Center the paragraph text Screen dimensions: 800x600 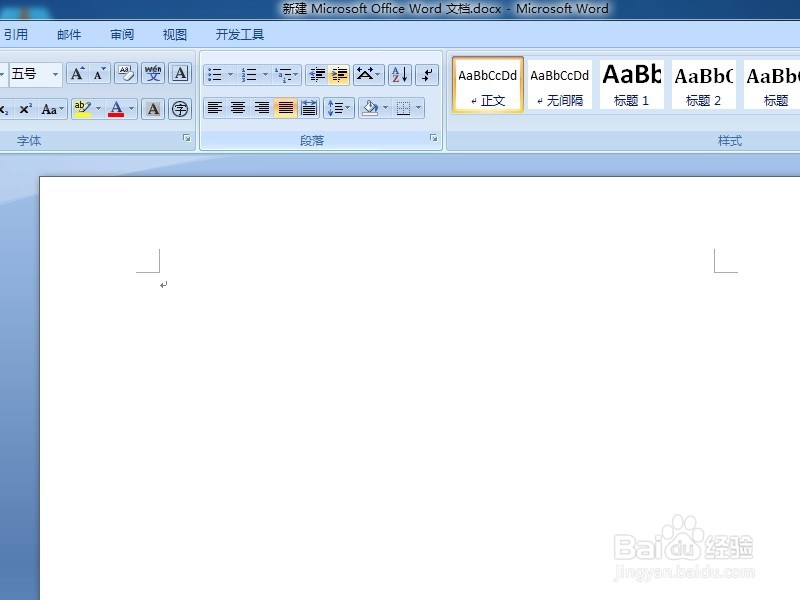[x=238, y=108]
